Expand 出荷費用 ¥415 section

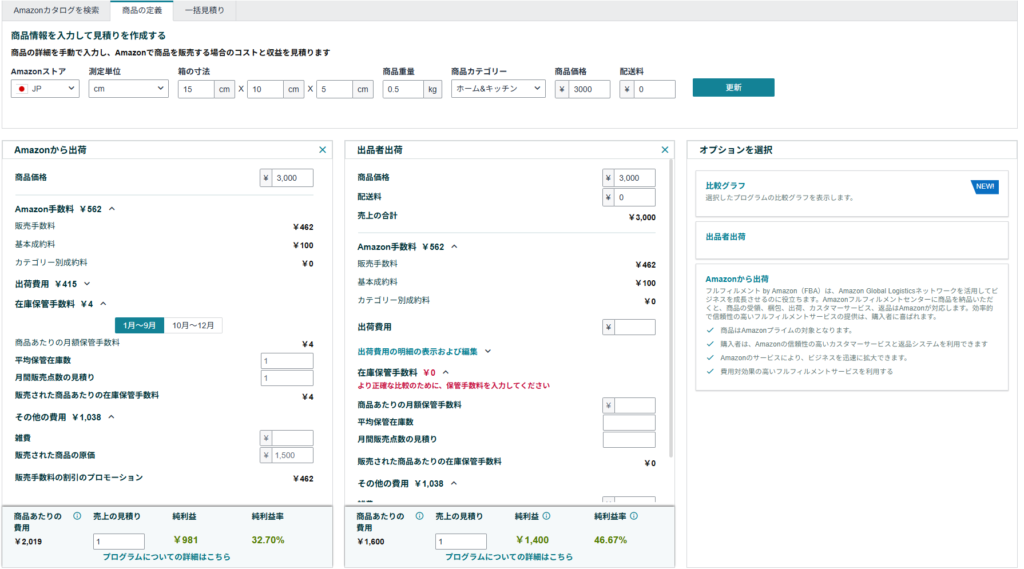tap(87, 284)
